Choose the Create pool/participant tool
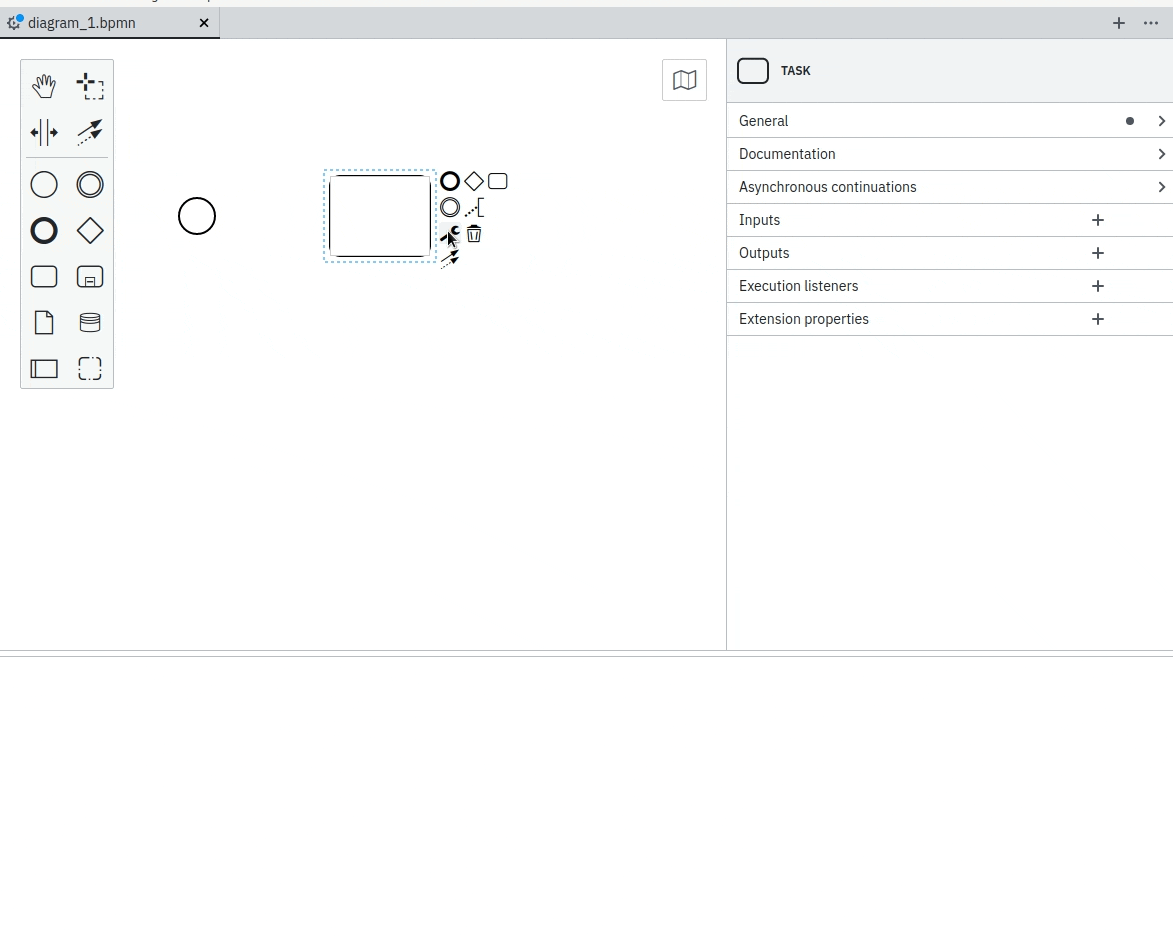 (44, 369)
